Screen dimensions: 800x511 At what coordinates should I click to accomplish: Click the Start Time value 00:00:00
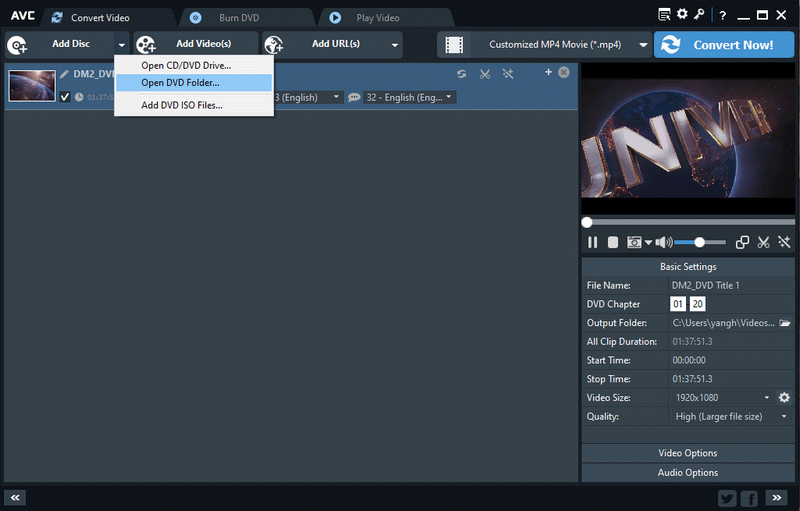tap(689, 360)
